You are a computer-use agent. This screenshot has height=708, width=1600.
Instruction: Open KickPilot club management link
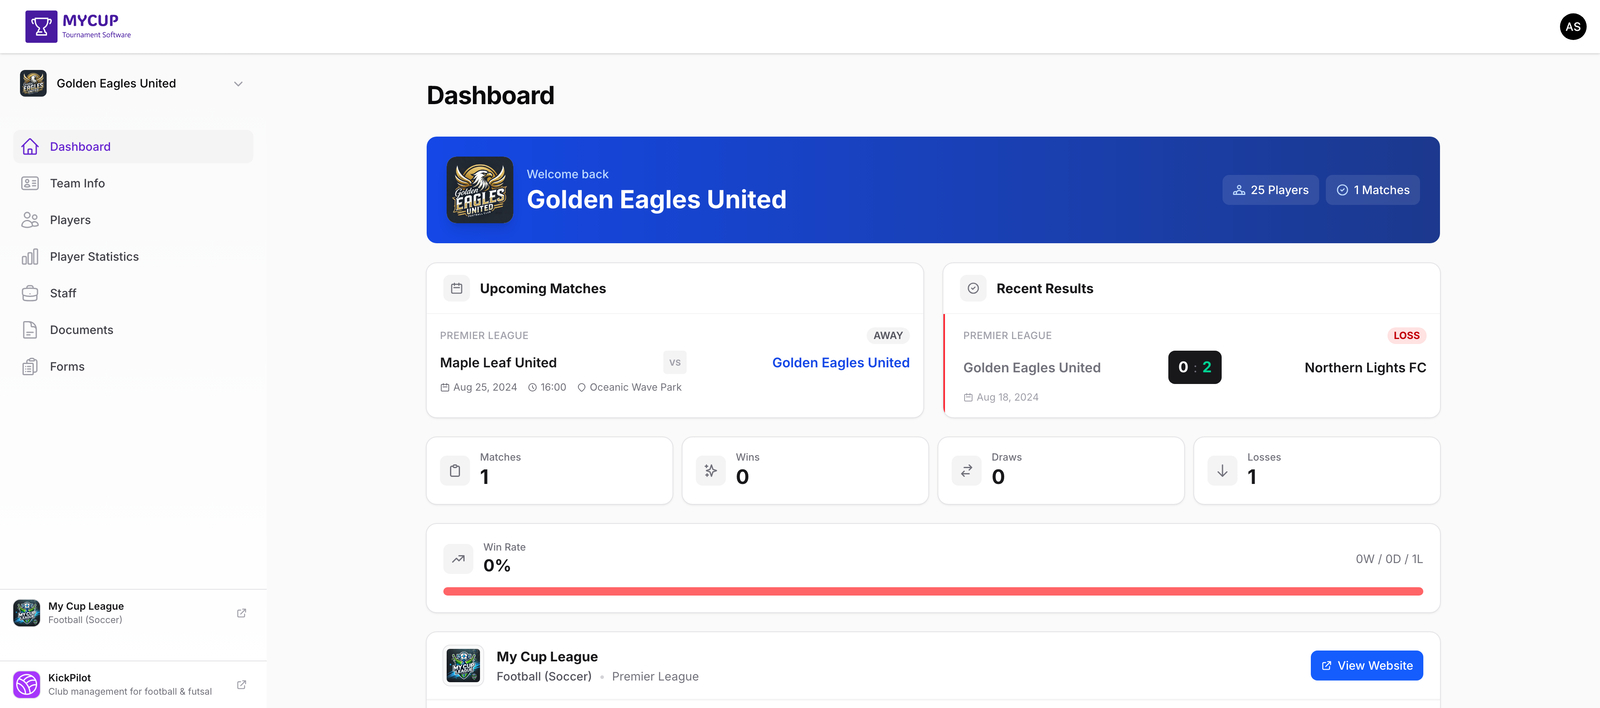pos(133,685)
